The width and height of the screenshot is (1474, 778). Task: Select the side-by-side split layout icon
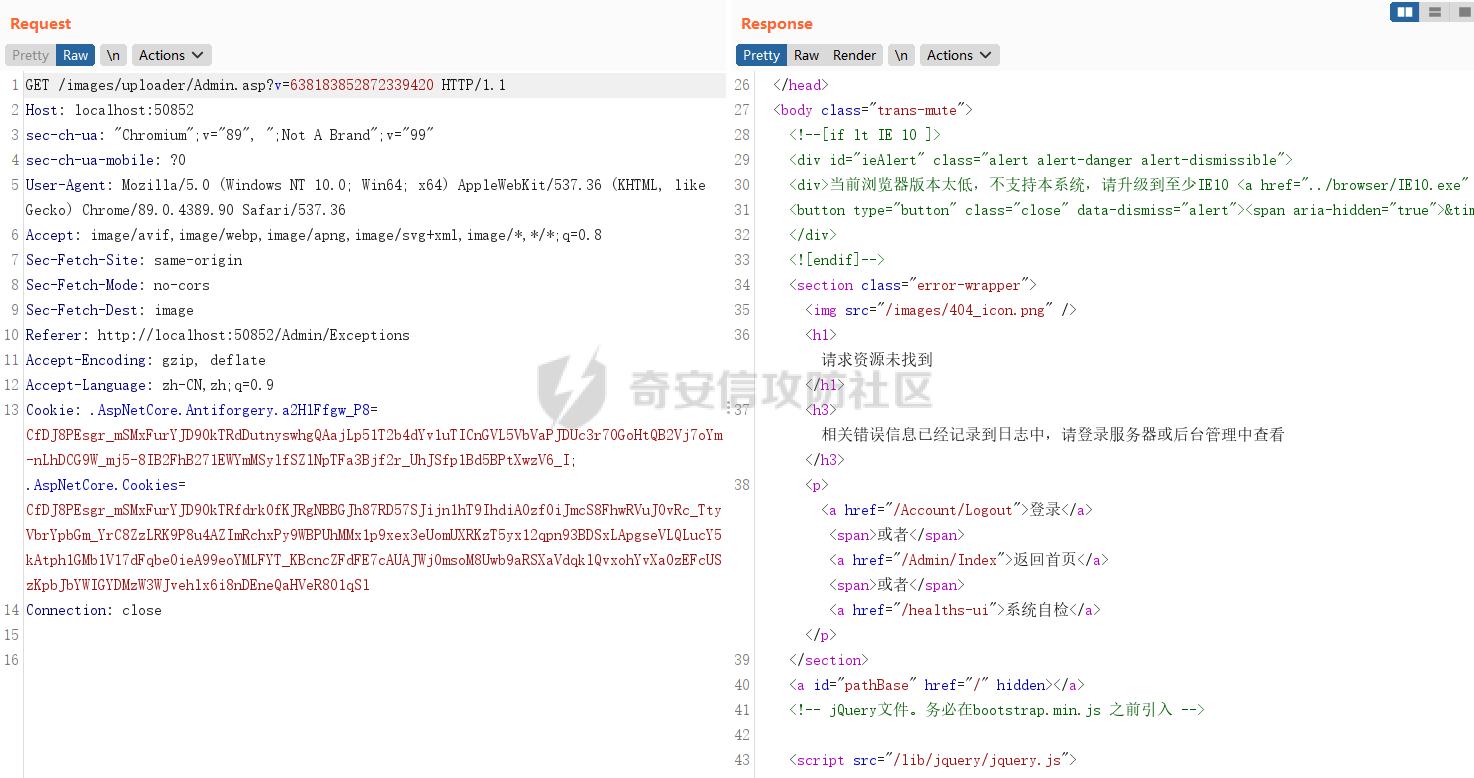1404,12
